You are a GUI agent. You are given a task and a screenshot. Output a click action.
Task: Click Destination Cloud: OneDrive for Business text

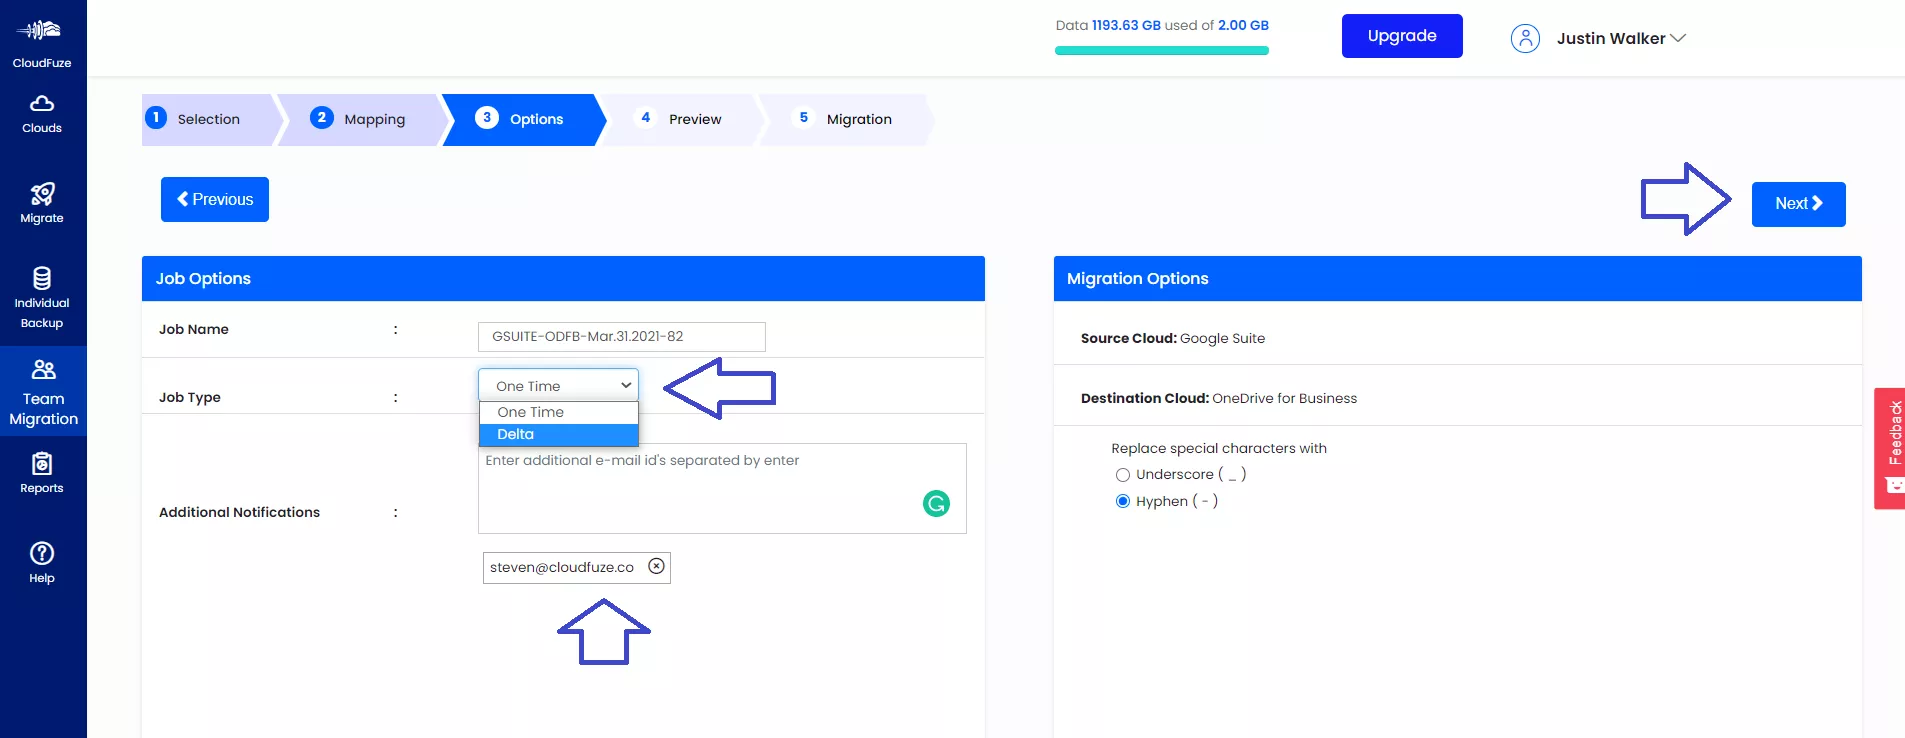pos(1219,398)
